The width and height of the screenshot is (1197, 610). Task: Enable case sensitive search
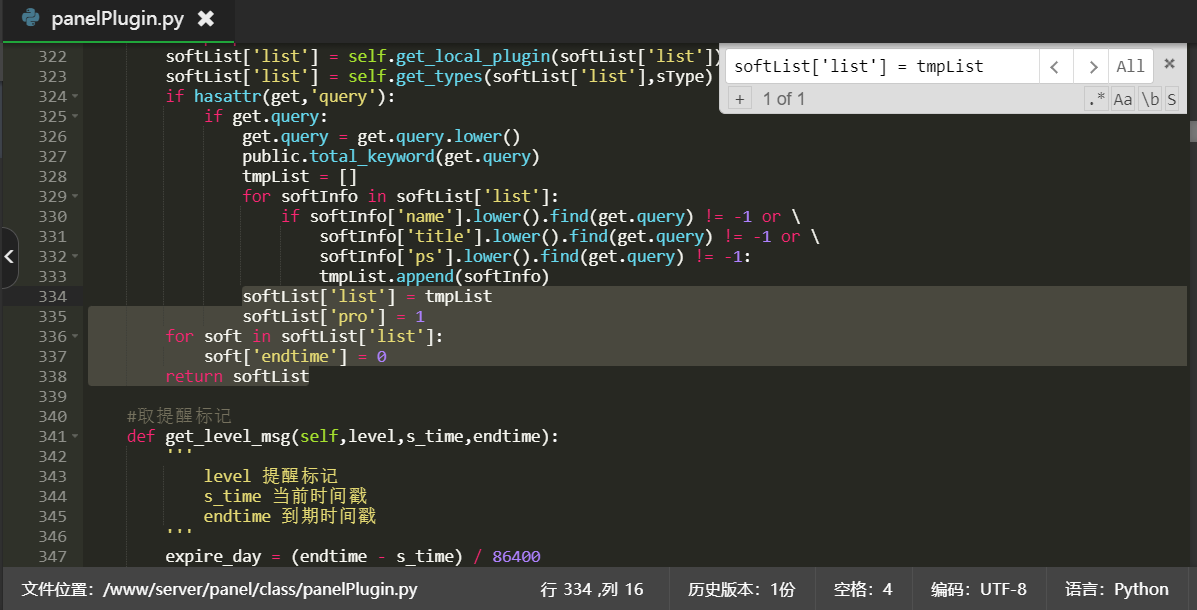(1123, 99)
